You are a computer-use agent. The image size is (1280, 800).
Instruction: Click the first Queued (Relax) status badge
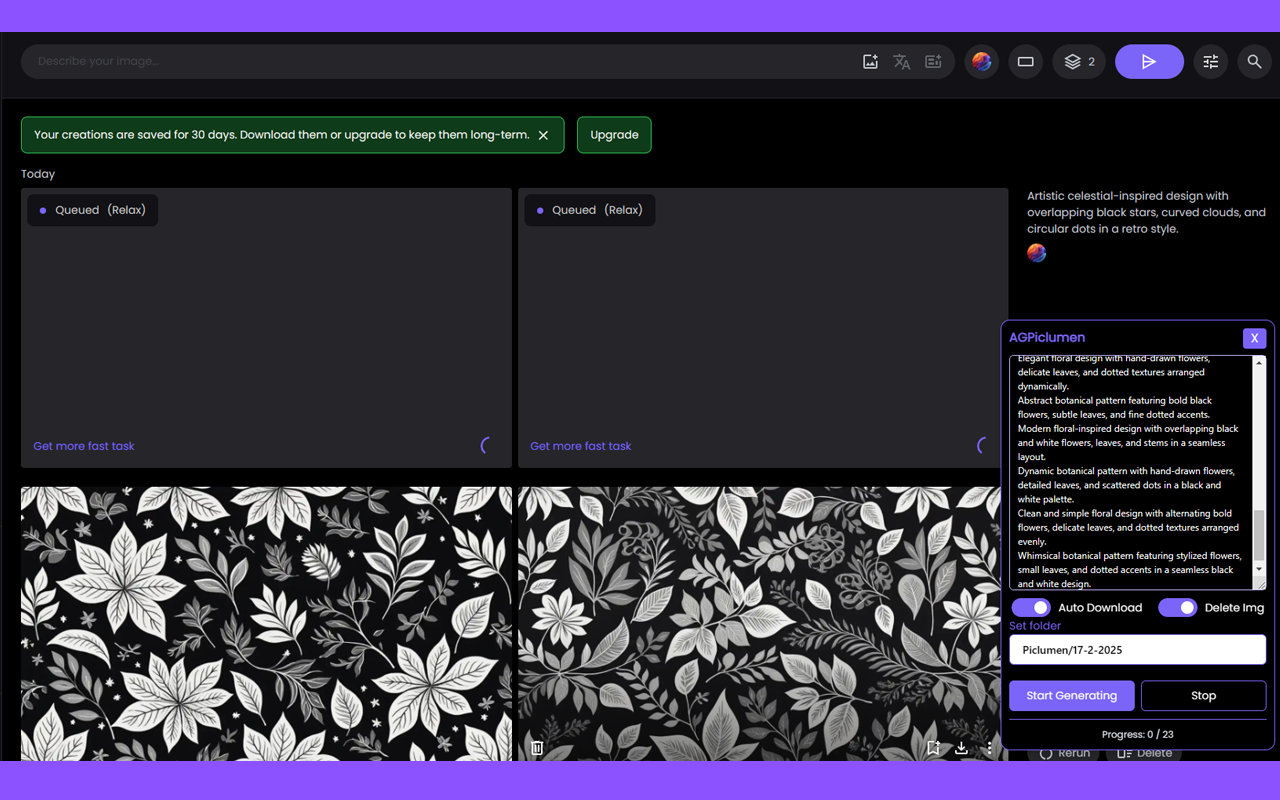(93, 210)
